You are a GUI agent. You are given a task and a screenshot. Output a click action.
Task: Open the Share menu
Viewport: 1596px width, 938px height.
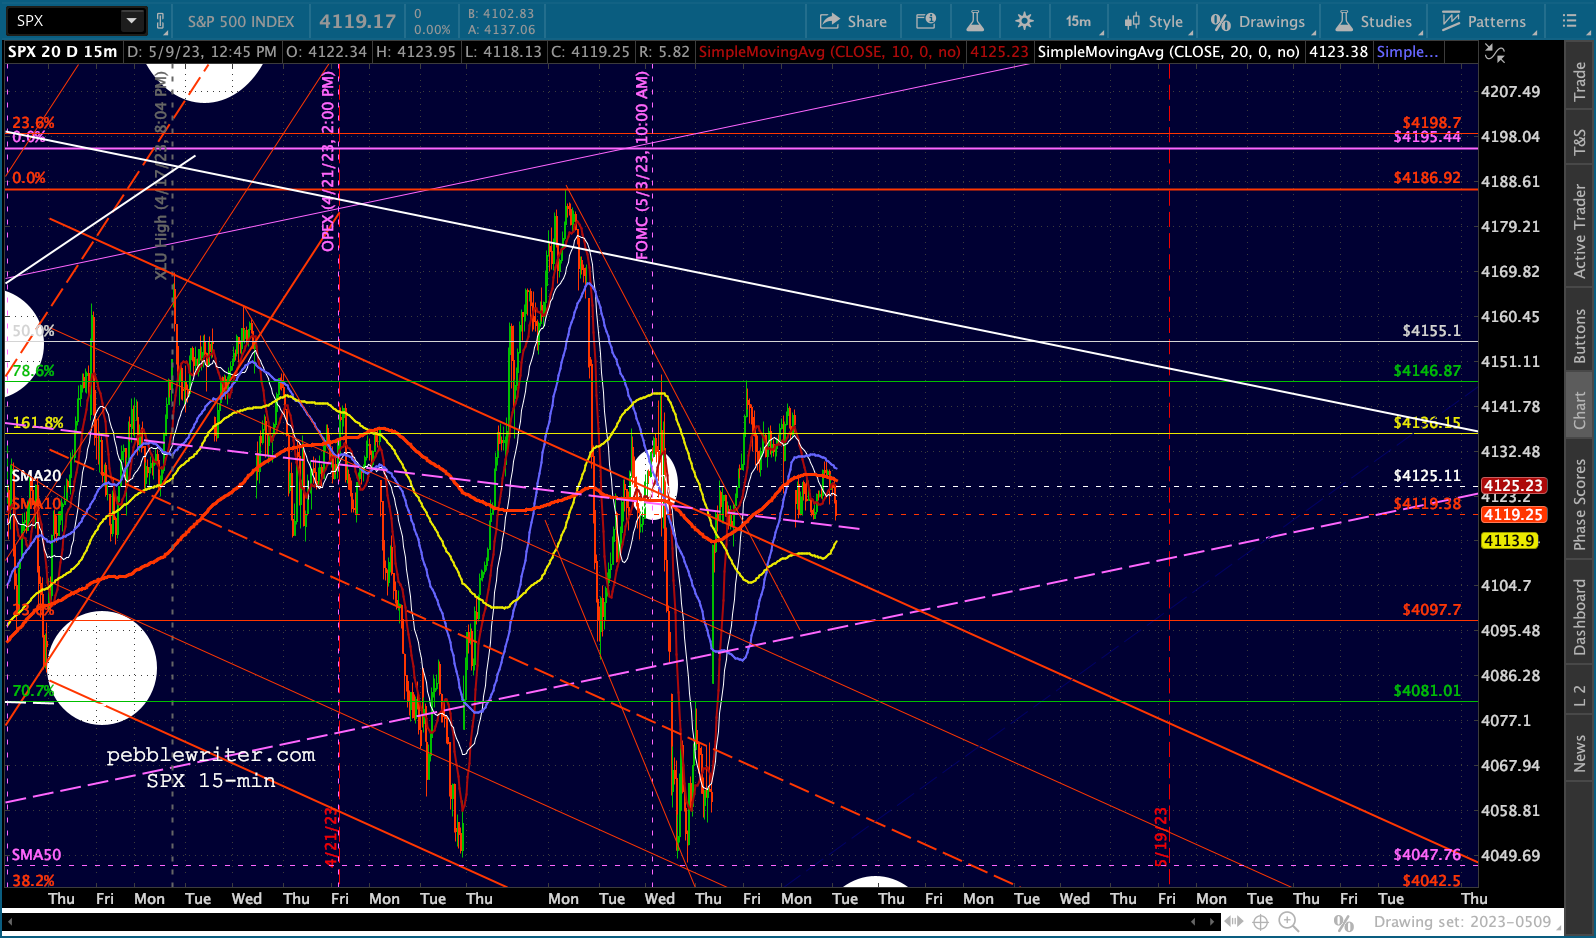[x=853, y=21]
